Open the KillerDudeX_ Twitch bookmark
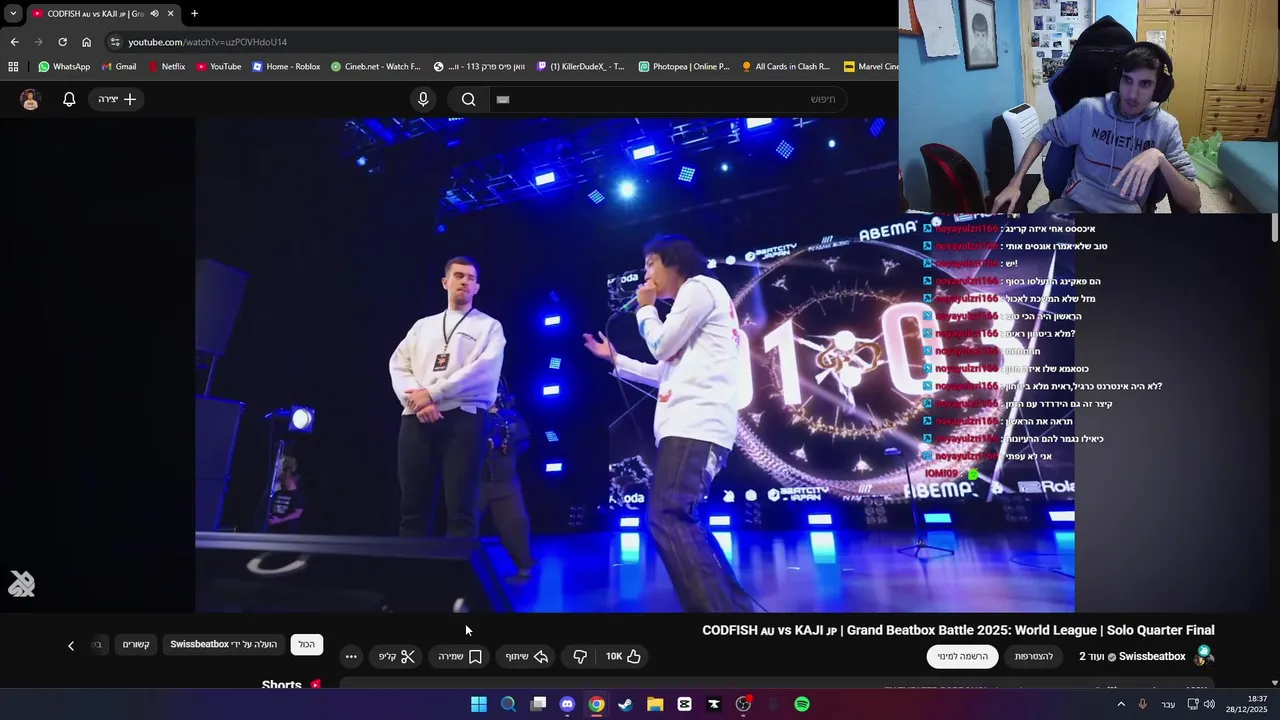Image resolution: width=1280 pixels, height=720 pixels. 580,67
